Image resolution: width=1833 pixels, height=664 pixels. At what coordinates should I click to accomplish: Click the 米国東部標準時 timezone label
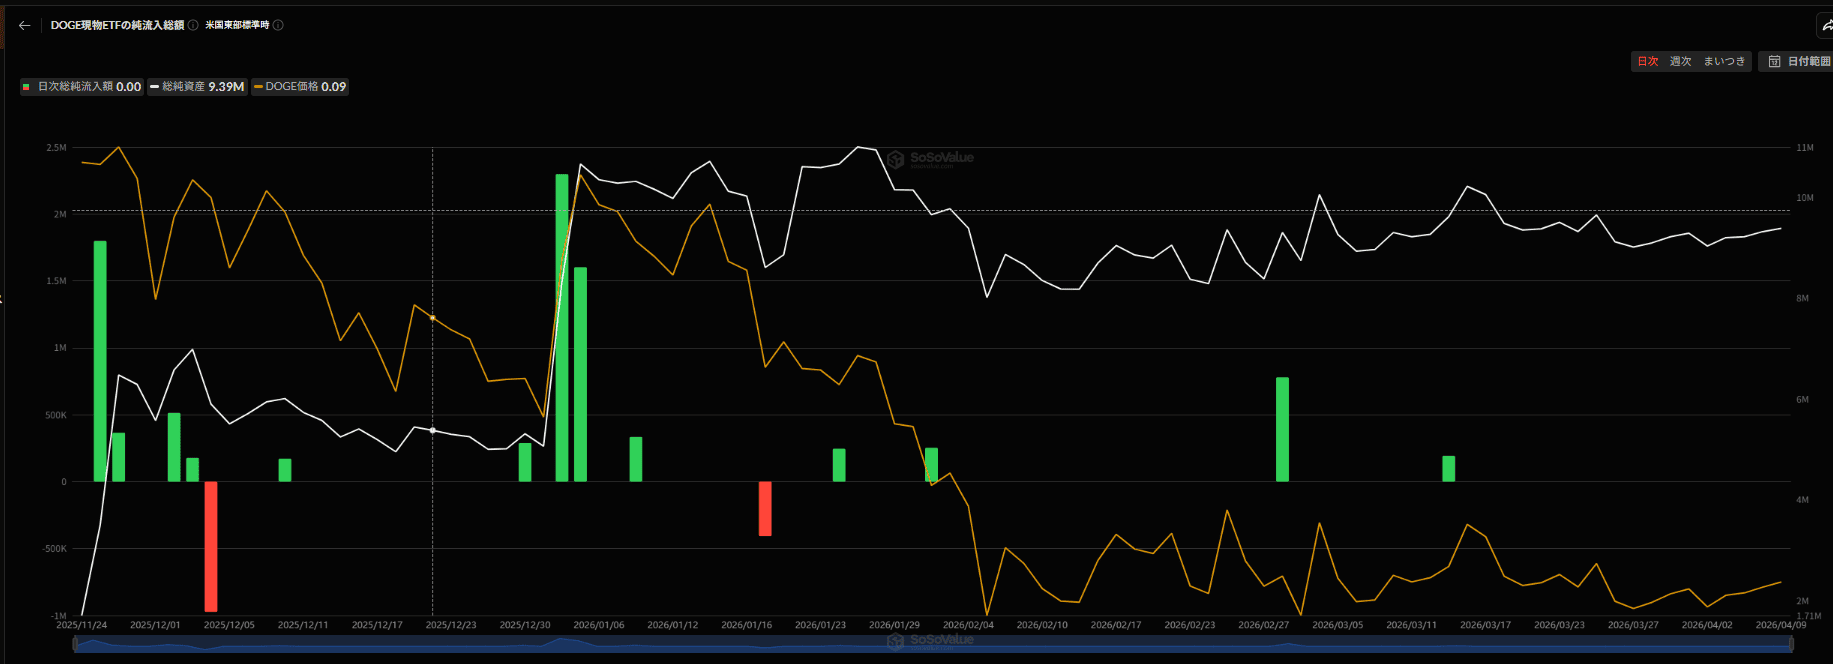coord(237,25)
